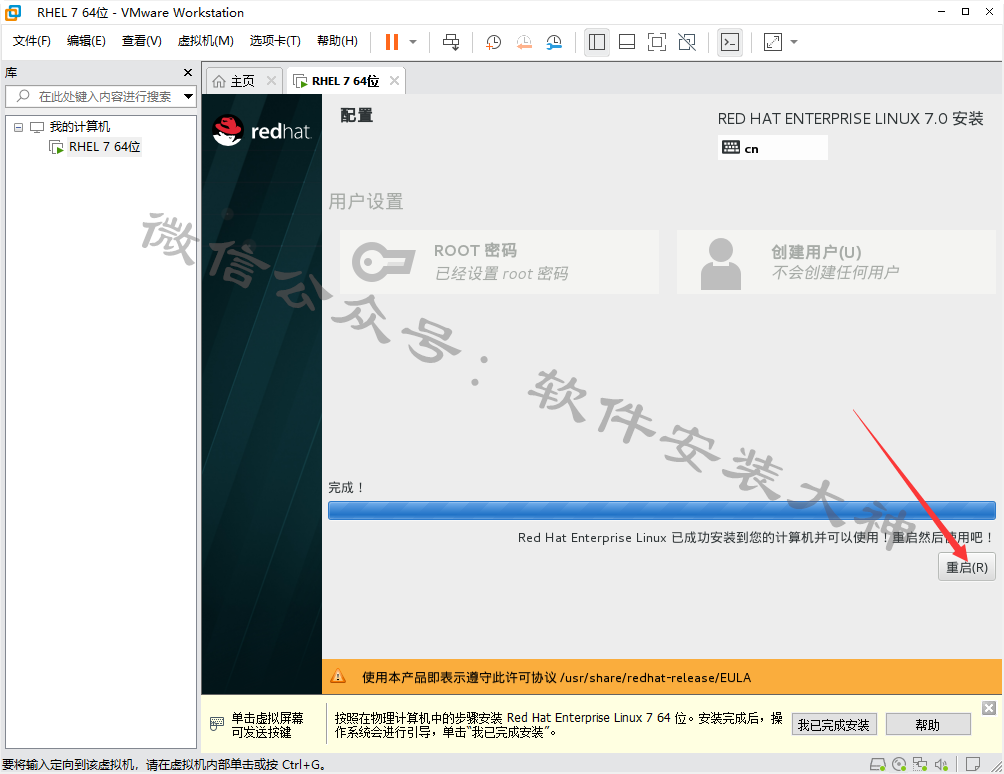Open the 创建用户(U) setting
Viewport: 1004px width, 774px height.
click(836, 262)
